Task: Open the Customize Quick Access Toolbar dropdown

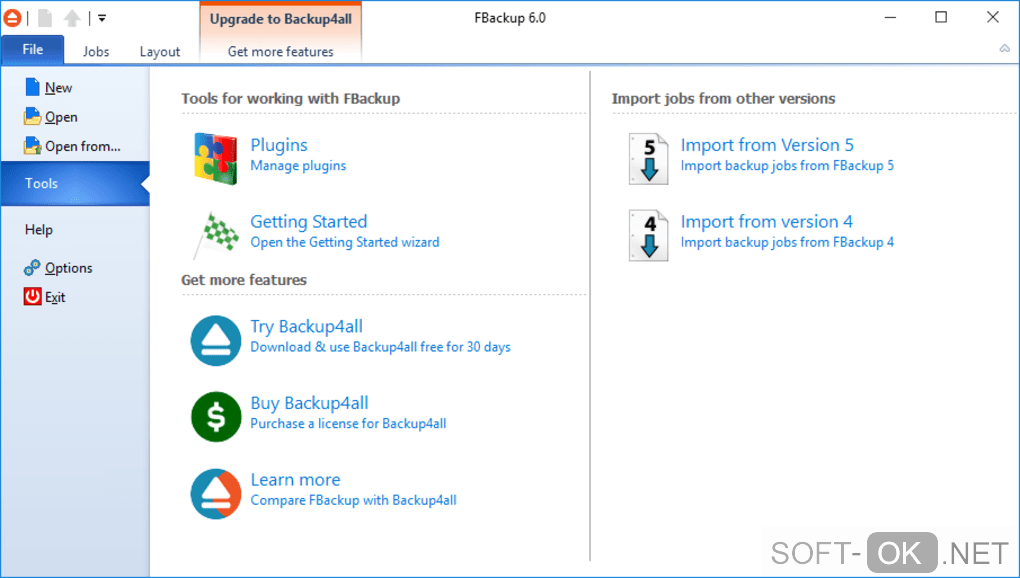Action: (102, 18)
